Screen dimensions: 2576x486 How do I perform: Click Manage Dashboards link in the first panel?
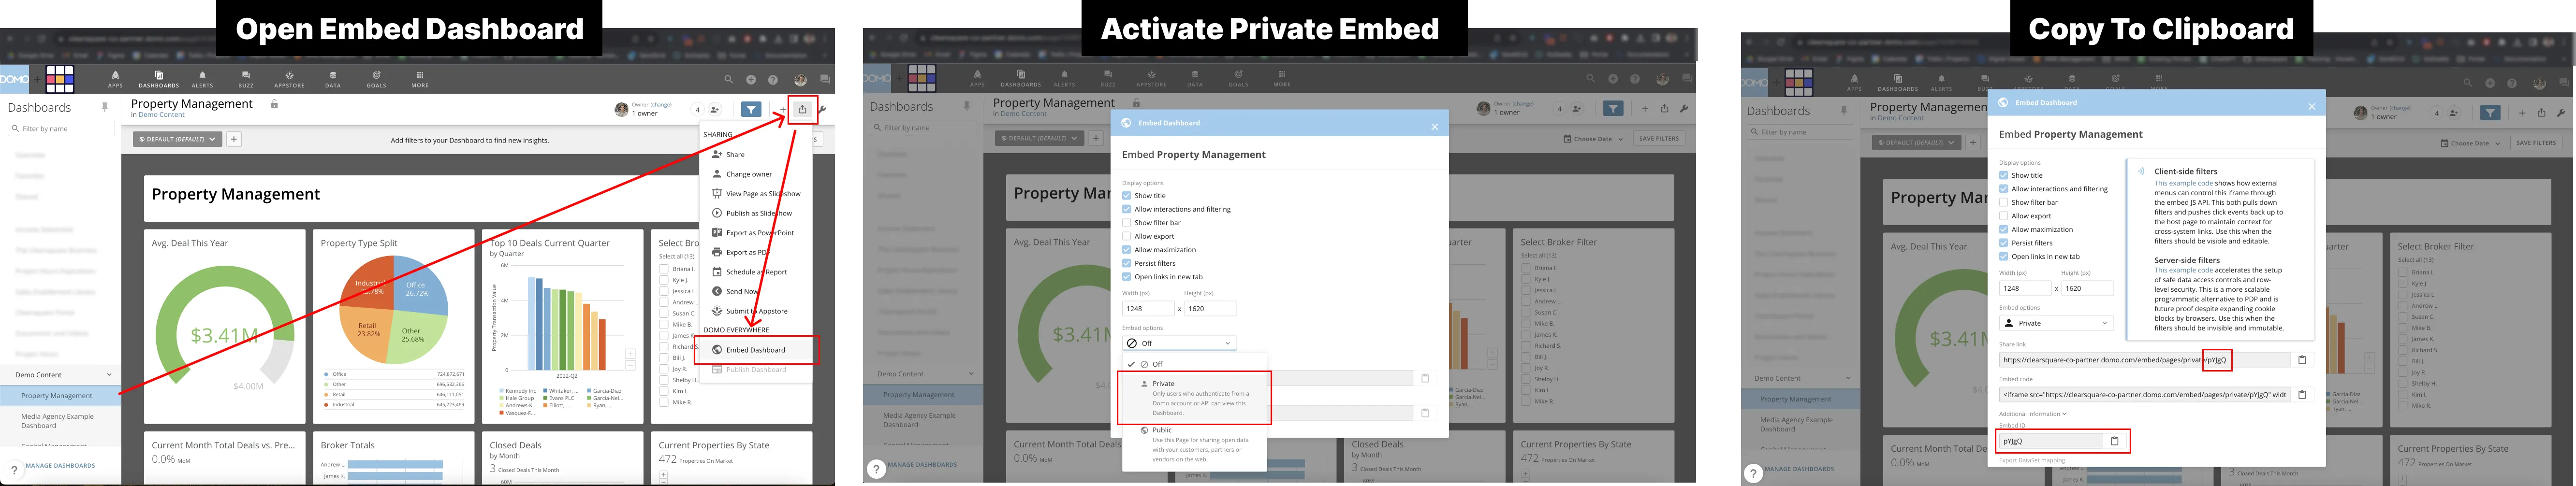click(x=60, y=465)
